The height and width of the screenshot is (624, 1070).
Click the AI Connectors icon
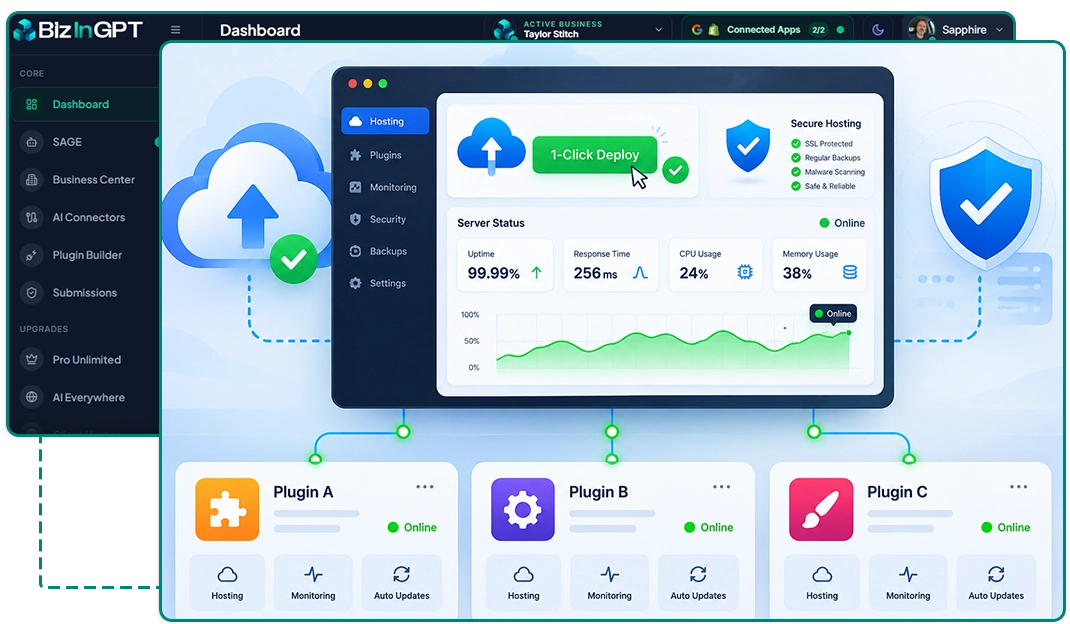click(31, 217)
